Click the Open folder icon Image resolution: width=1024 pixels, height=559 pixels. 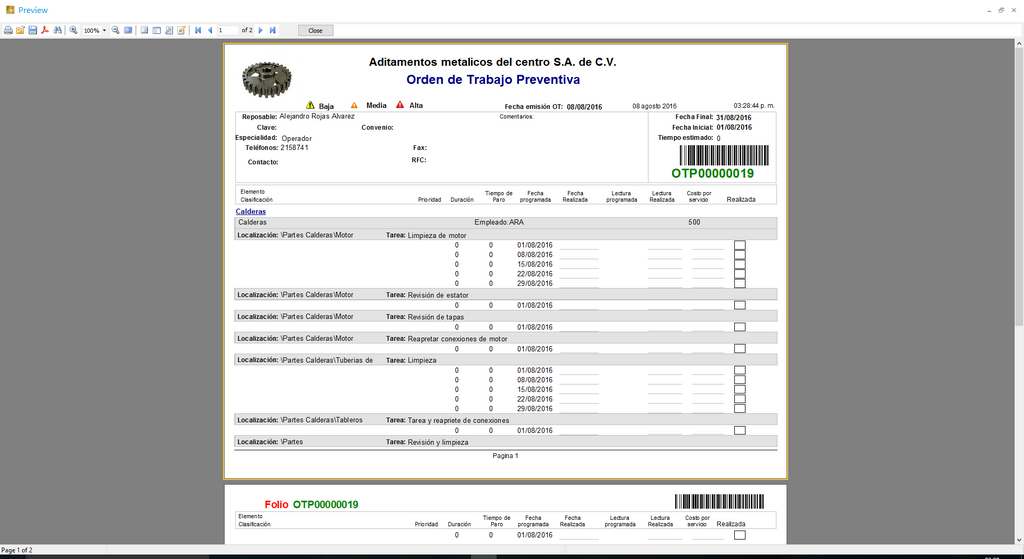[x=20, y=31]
